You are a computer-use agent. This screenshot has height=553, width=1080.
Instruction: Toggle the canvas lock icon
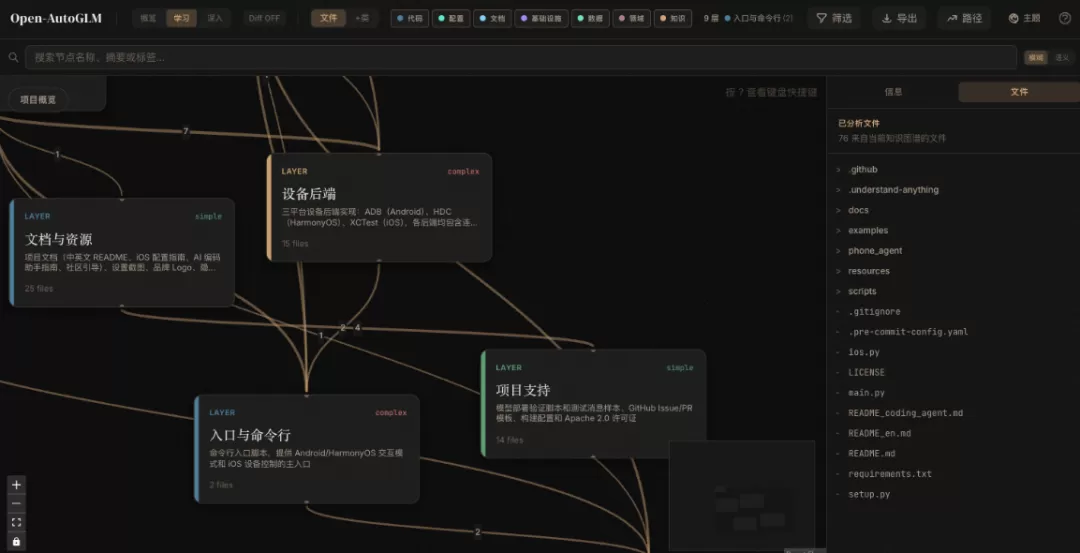17,541
